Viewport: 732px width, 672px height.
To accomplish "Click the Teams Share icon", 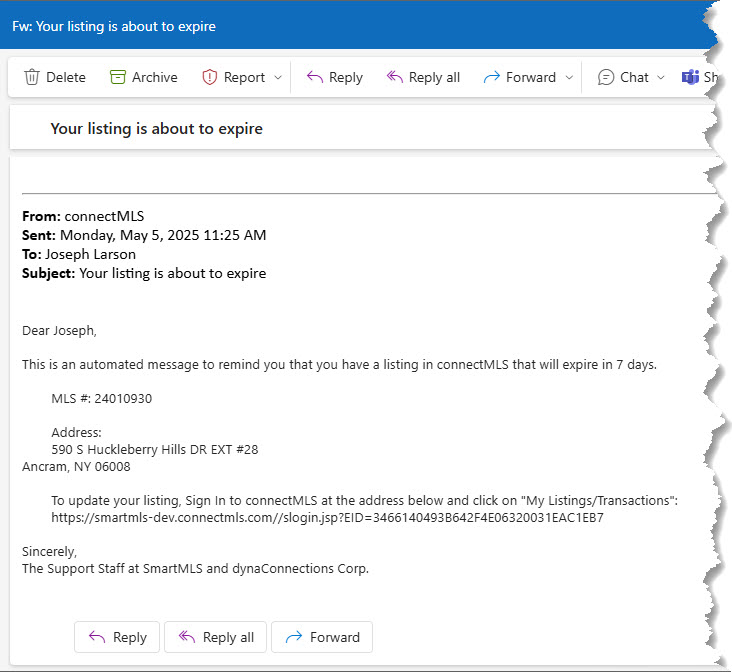I will point(690,77).
